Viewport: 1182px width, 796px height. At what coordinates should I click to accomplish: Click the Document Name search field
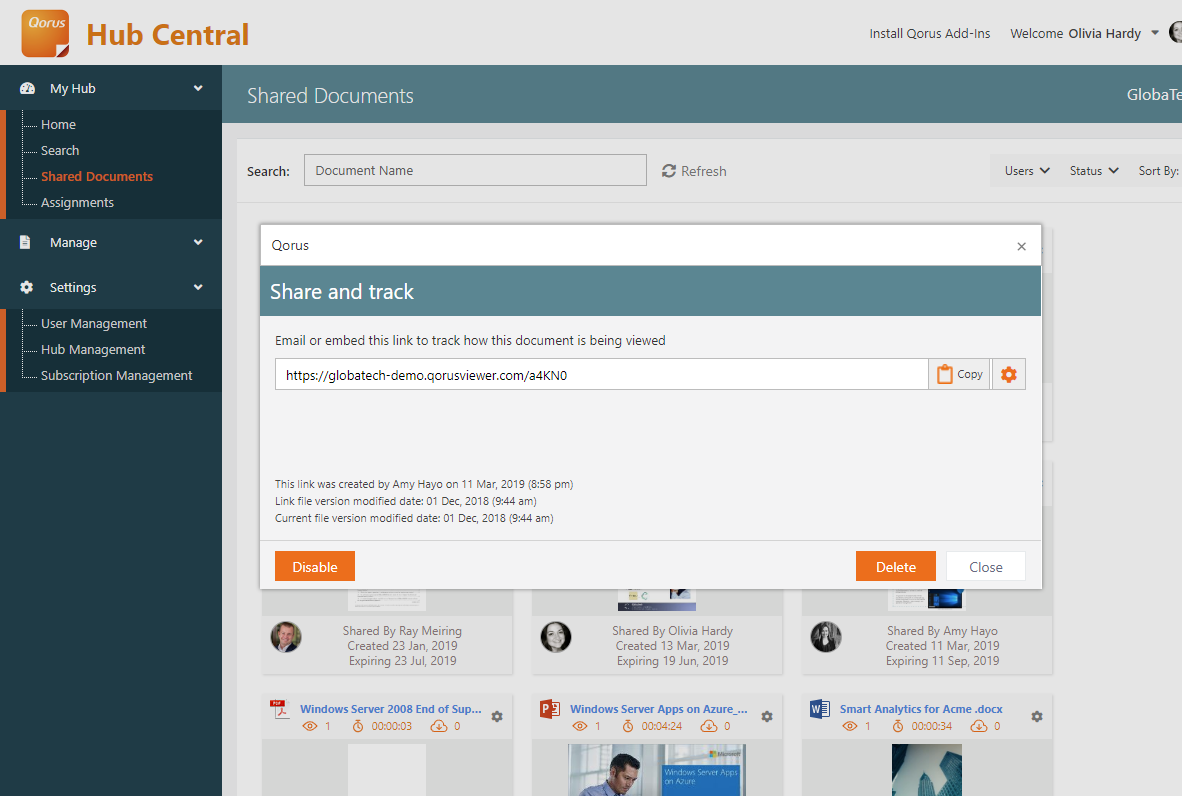pyautogui.click(x=475, y=170)
